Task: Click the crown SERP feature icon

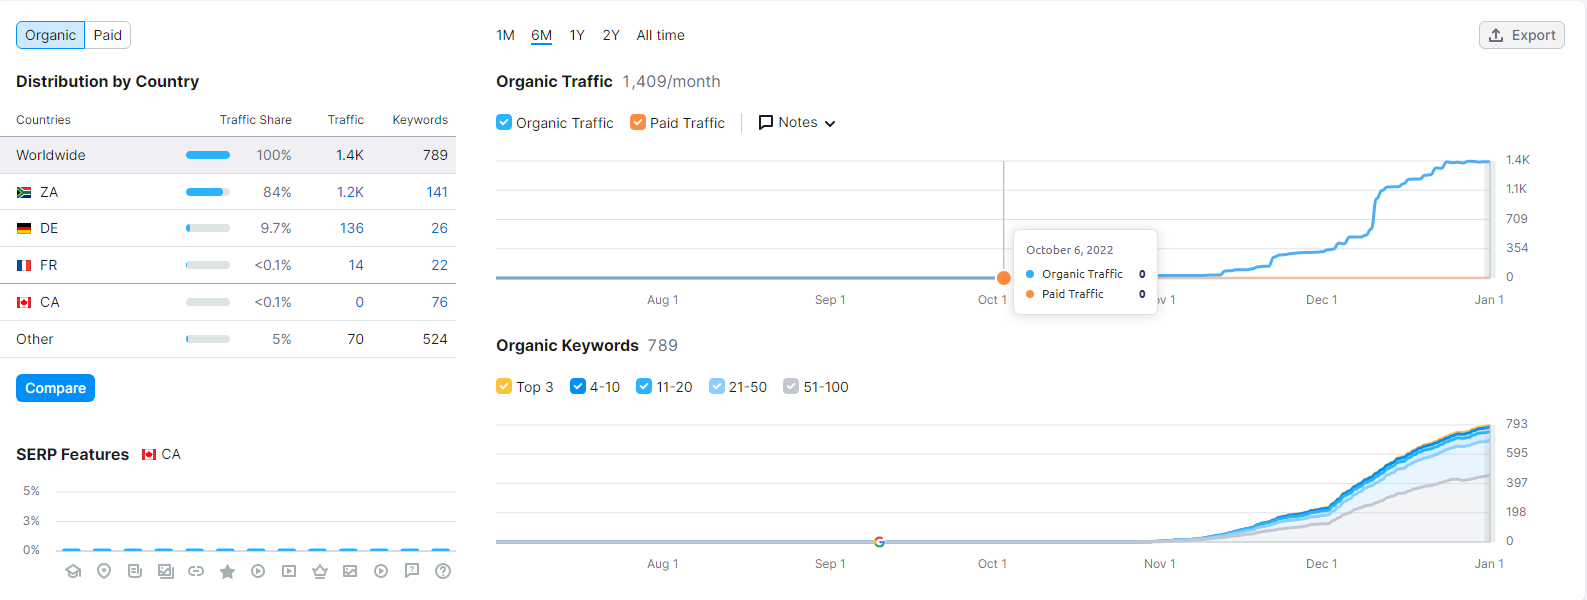Action: point(320,571)
